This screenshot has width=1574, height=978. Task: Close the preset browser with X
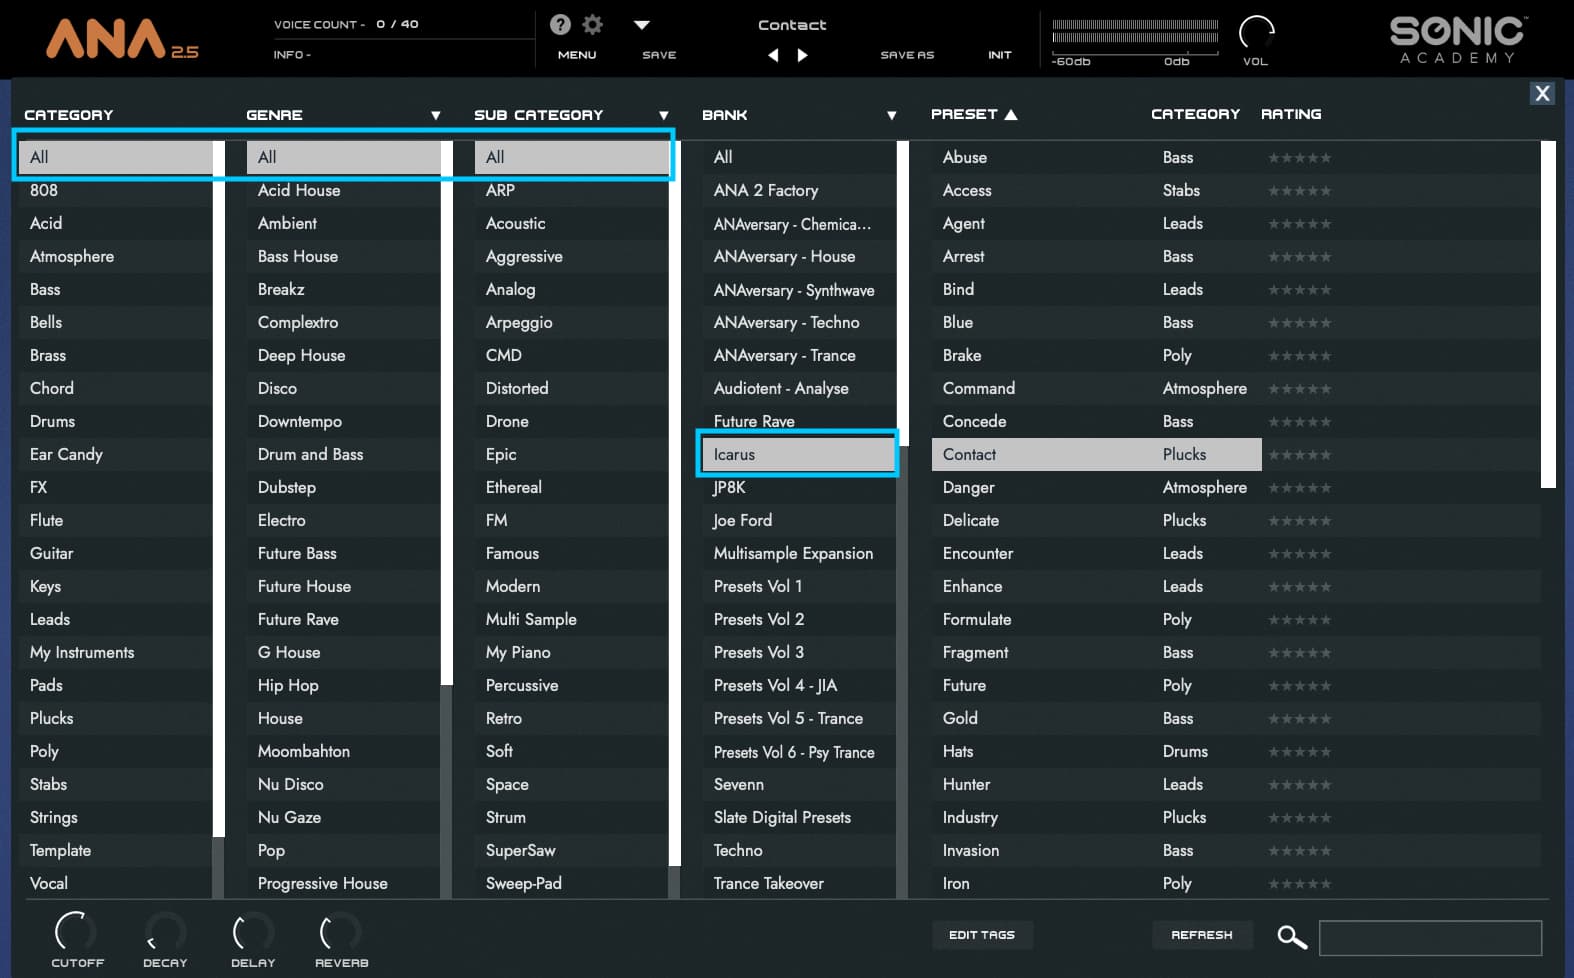tap(1542, 93)
